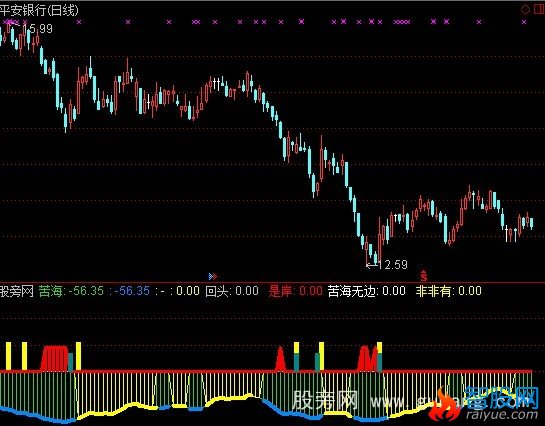Image resolution: width=545 pixels, height=426 pixels.
Task: Select the 平安银行(日线) chart title
Action: [39, 10]
